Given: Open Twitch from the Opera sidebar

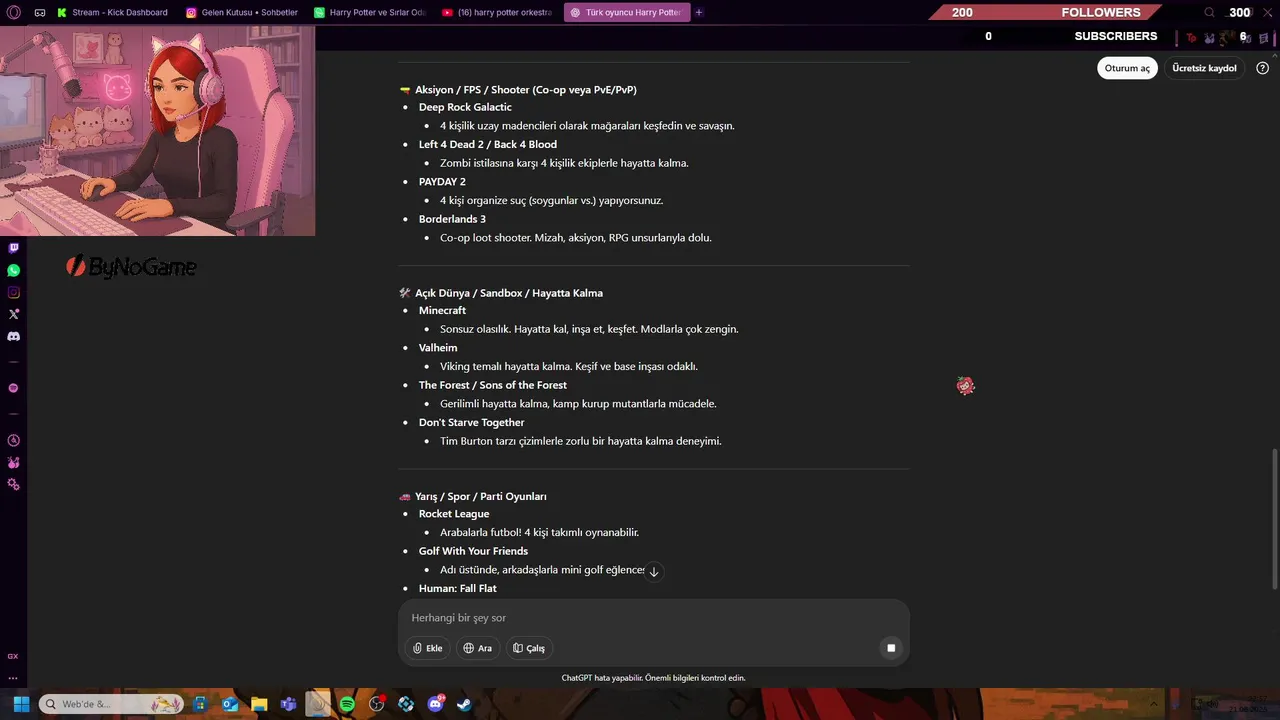Looking at the screenshot, I should coord(13,248).
